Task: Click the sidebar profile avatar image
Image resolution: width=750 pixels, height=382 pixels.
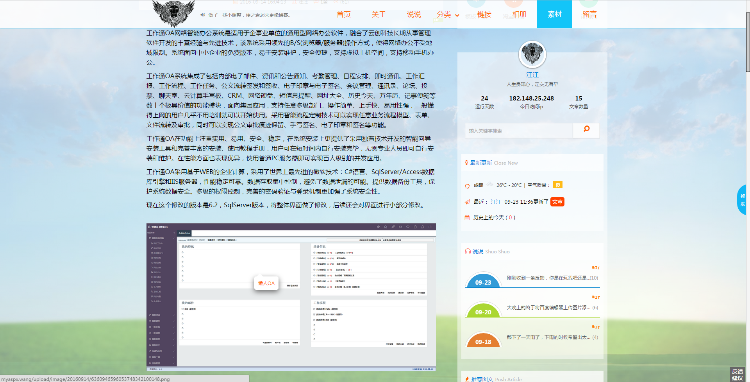Action: pos(532,54)
